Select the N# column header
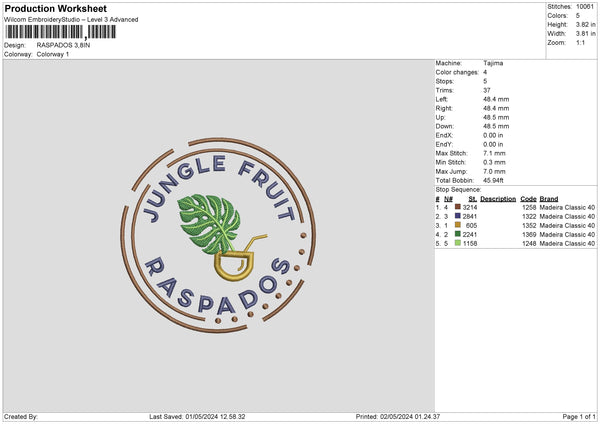Viewport: 600px width, 424px height. point(448,199)
